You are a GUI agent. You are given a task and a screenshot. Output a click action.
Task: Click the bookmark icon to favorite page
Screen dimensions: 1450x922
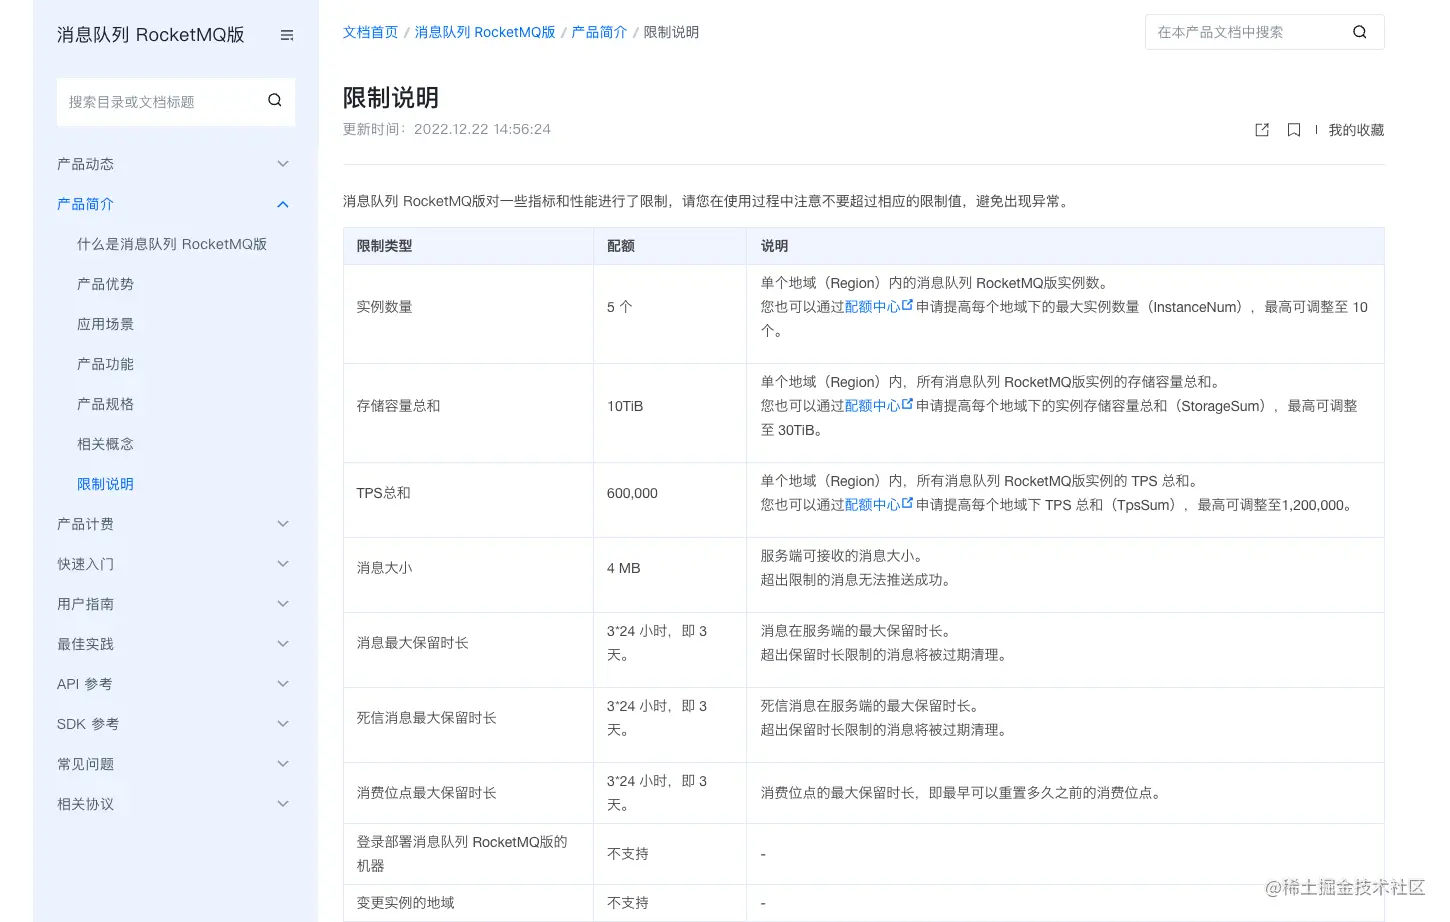coord(1294,130)
